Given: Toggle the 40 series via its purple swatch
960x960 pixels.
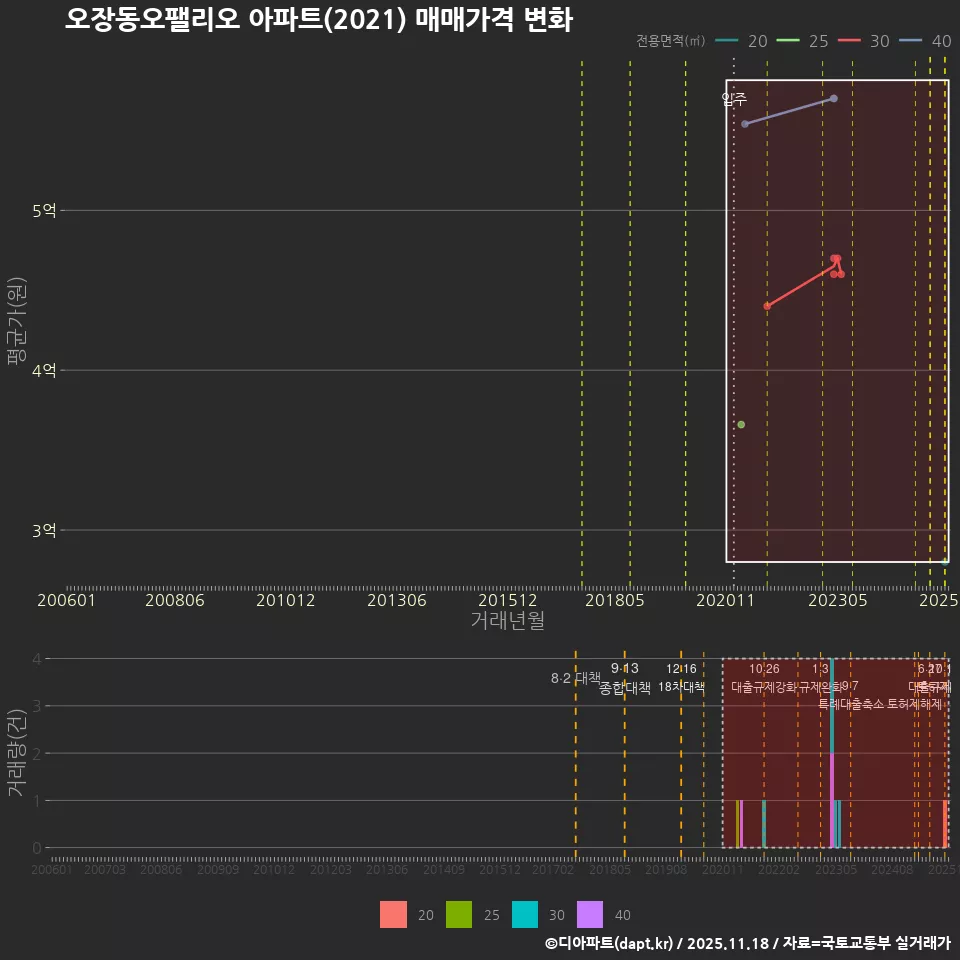Looking at the screenshot, I should click(x=589, y=915).
